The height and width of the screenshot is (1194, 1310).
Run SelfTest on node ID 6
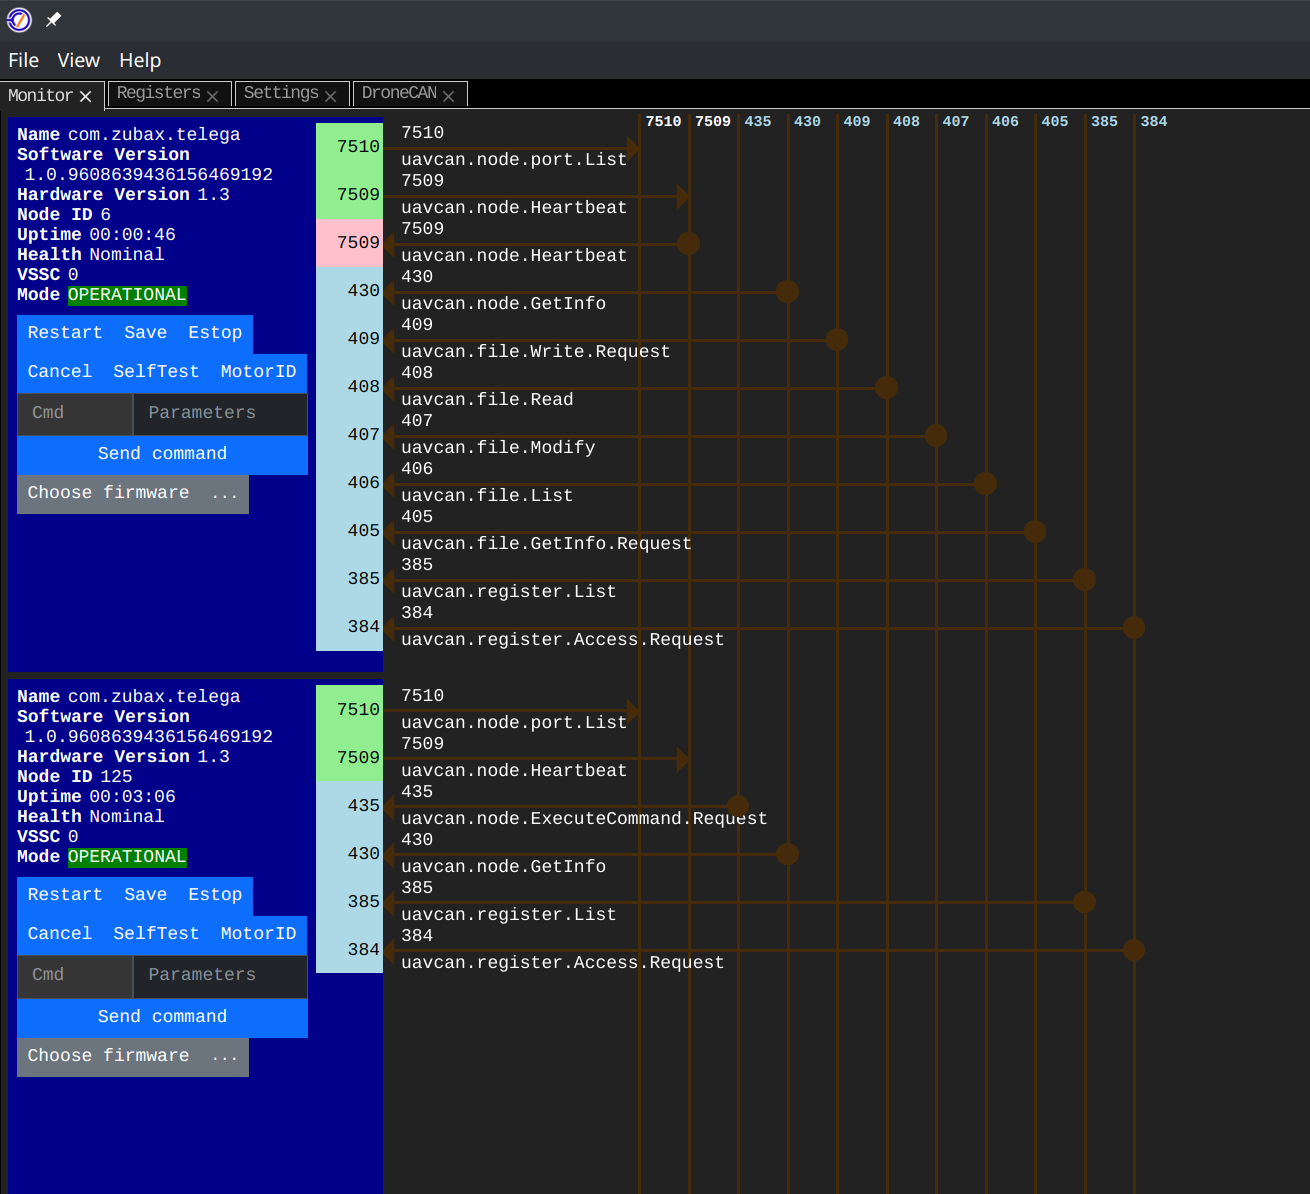(156, 371)
